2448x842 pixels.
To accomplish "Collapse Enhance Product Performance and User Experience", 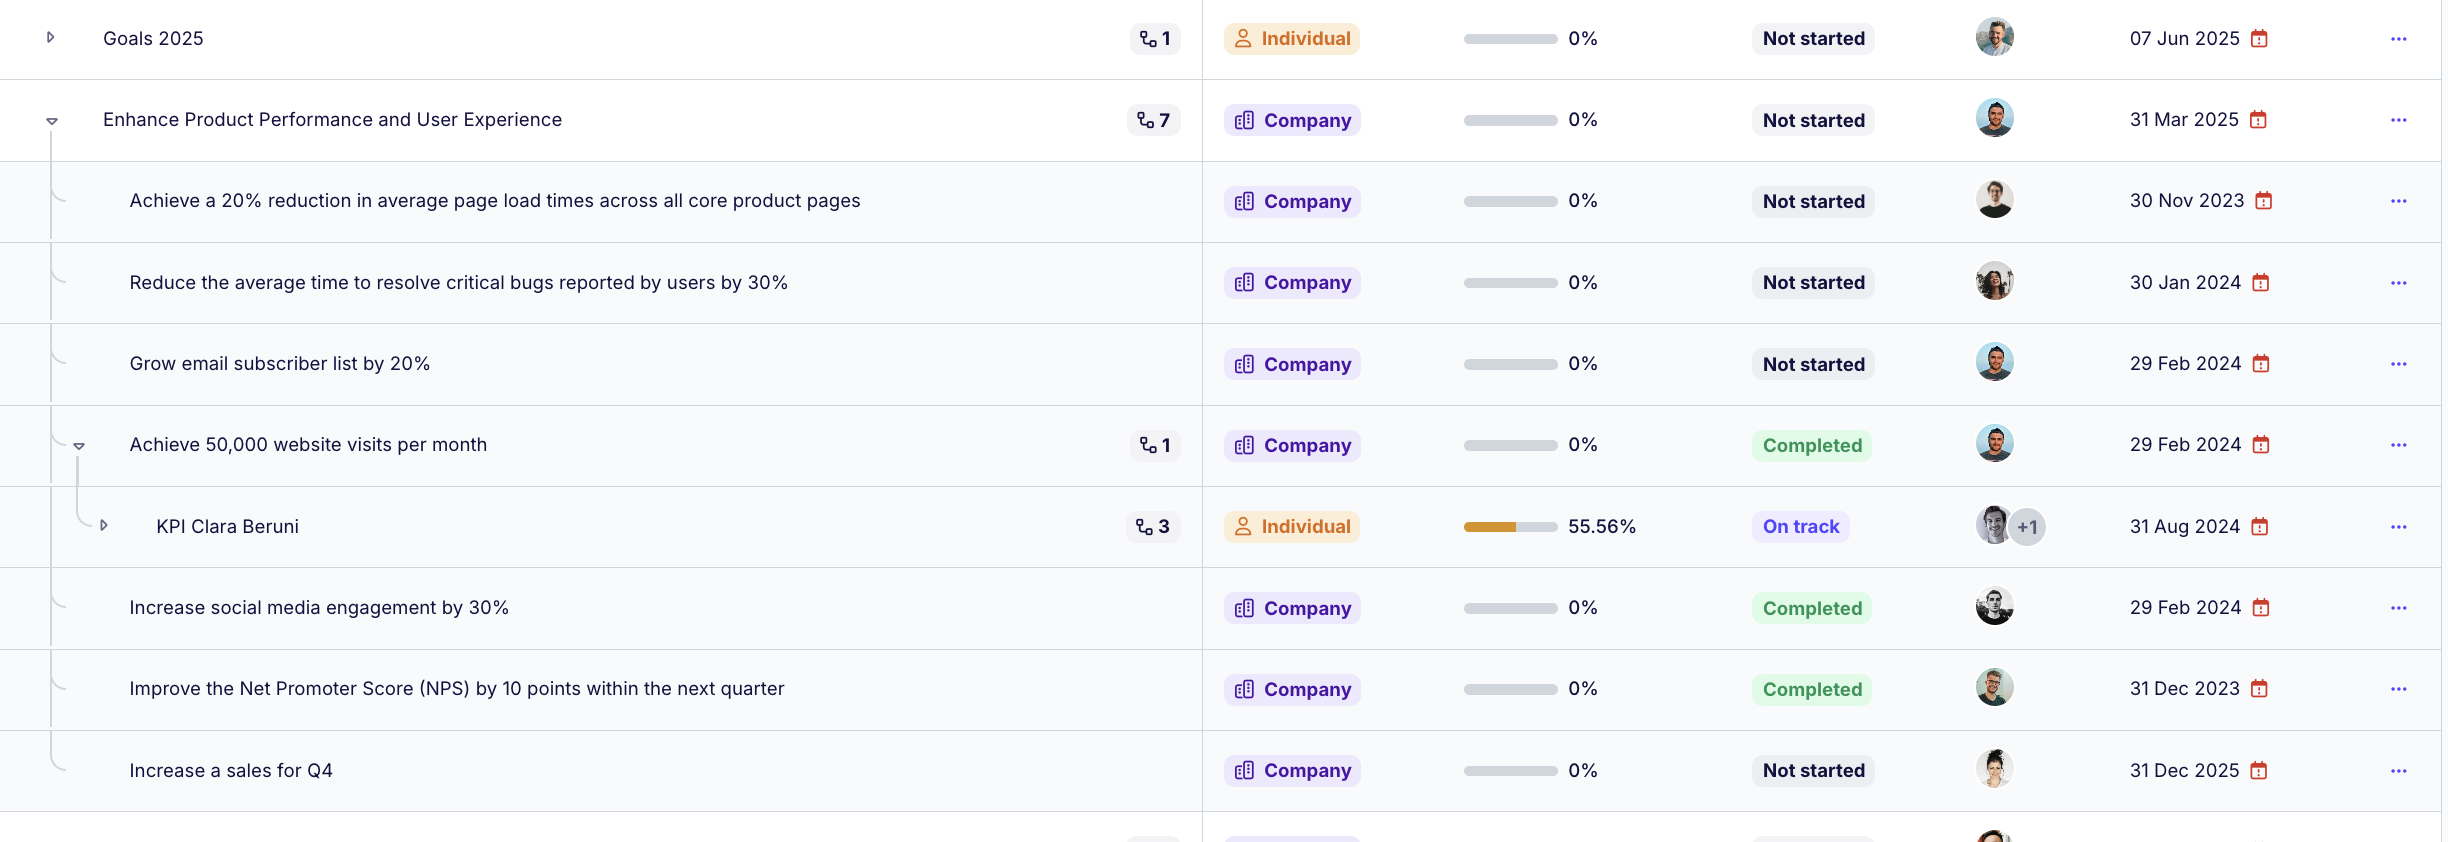I will click(52, 121).
